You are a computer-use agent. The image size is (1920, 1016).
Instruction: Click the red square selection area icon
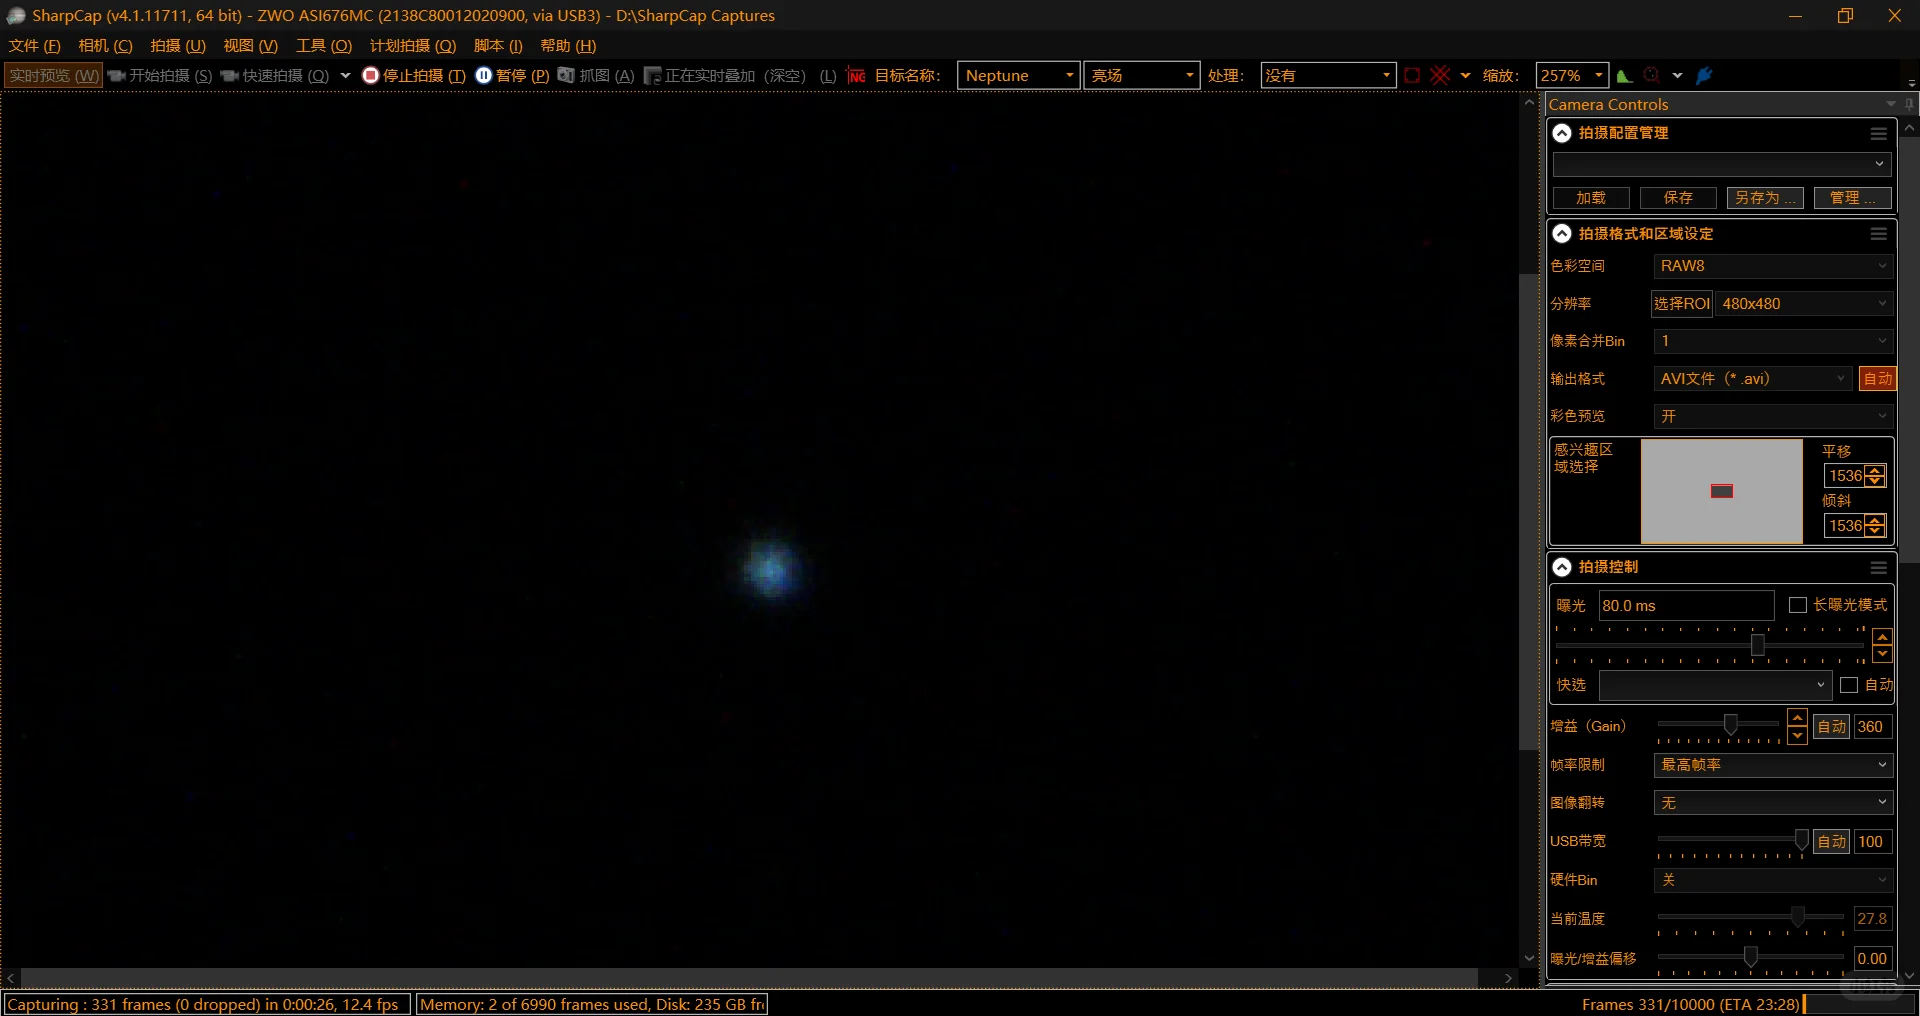pos(1412,76)
